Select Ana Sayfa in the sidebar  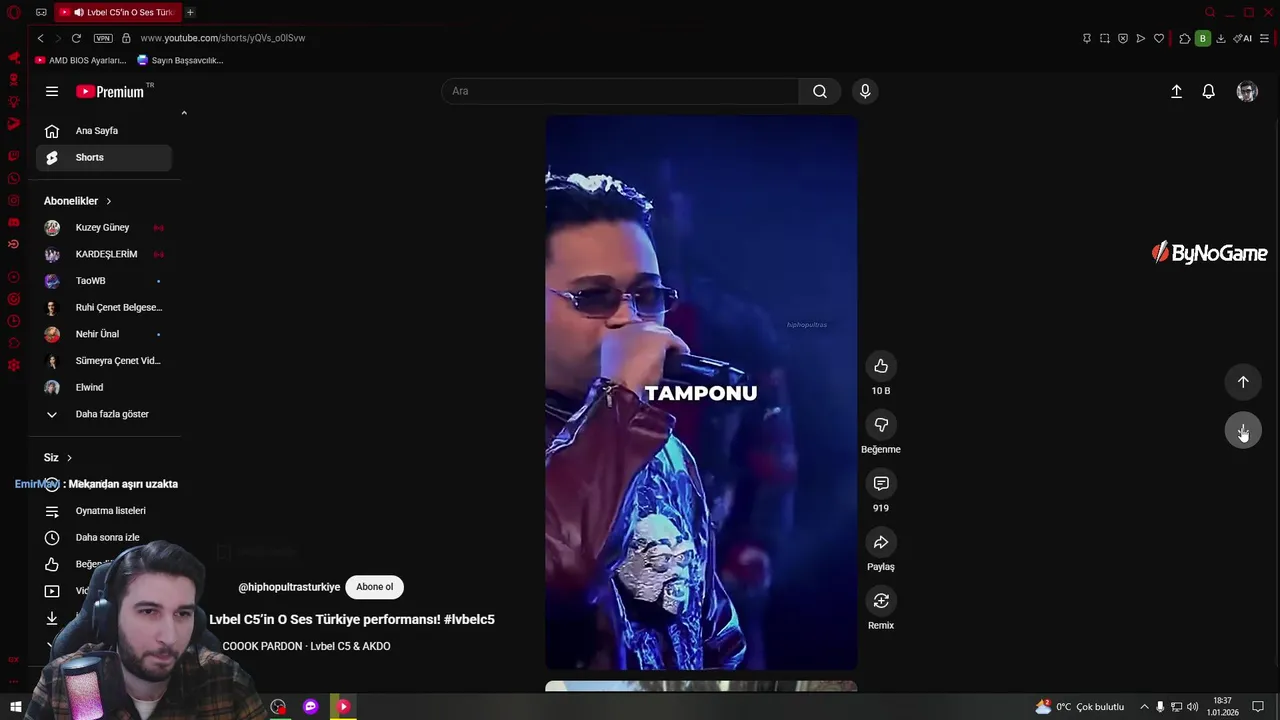[x=104, y=131]
